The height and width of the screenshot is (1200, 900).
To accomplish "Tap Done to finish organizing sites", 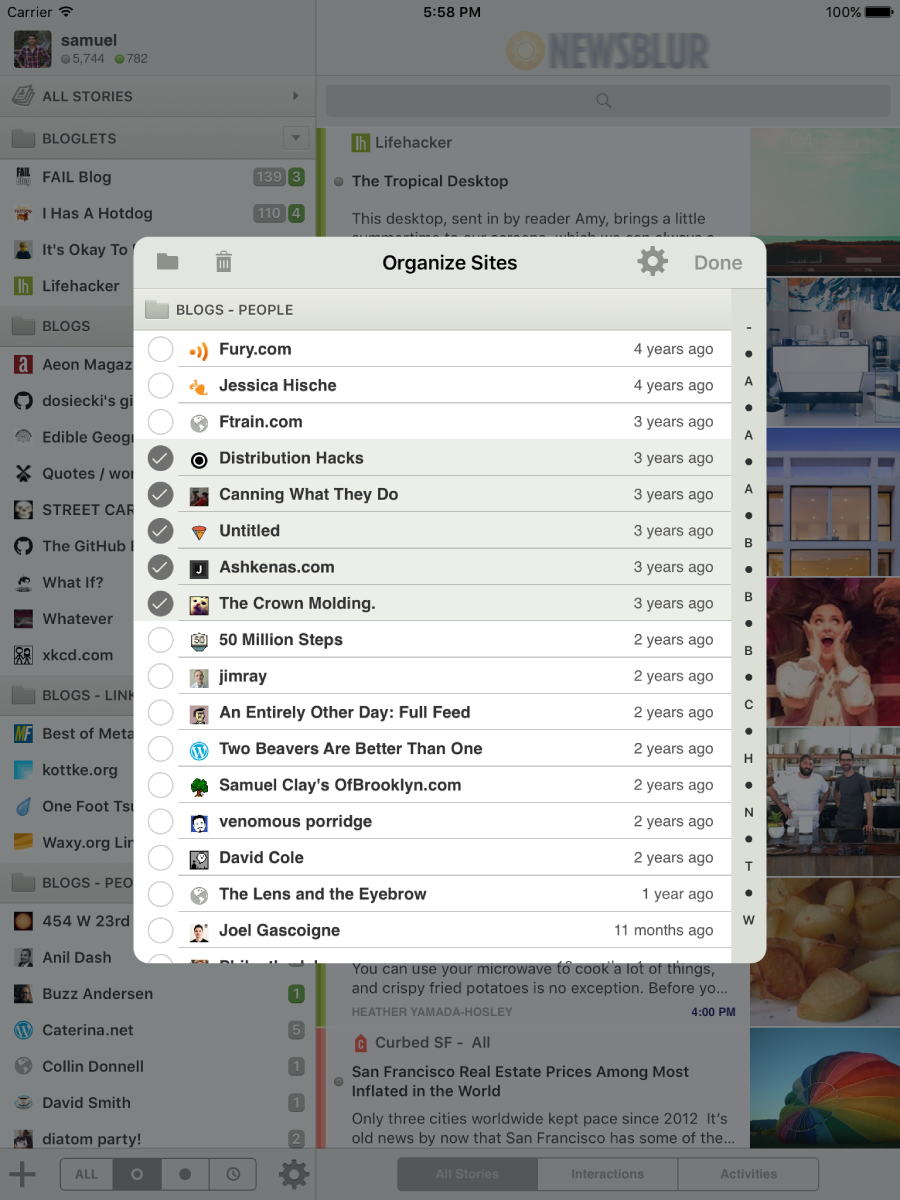I will coord(718,263).
